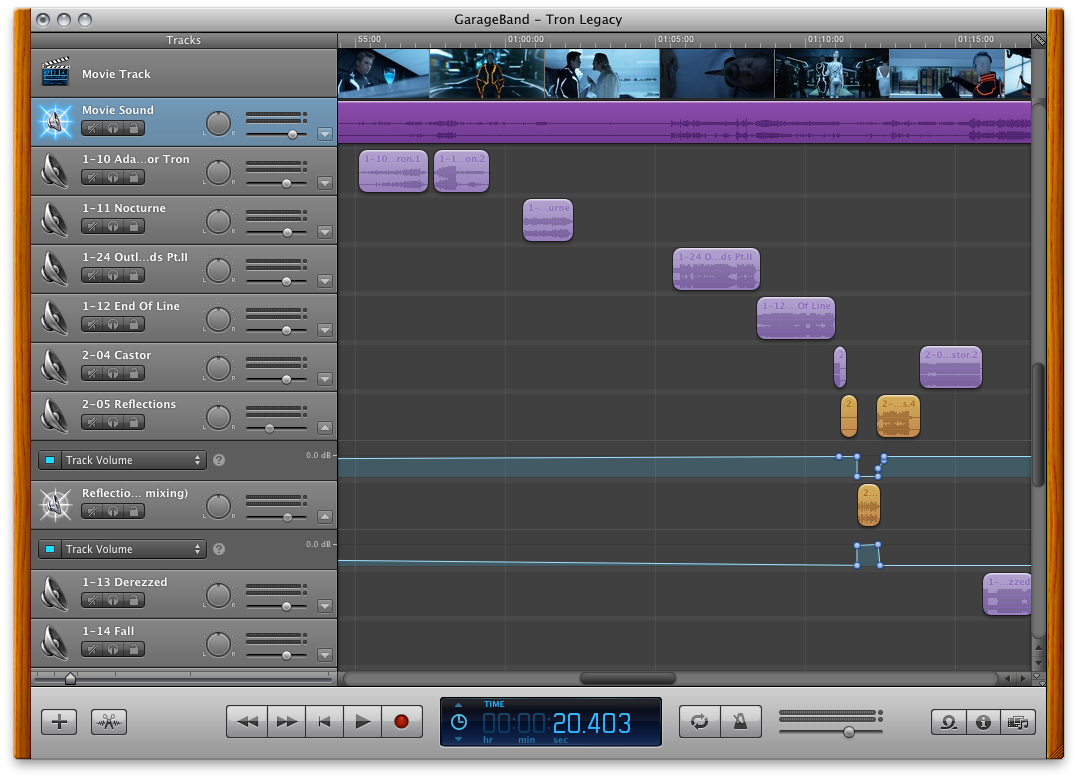Select the Movie Track clapperboard icon
Screen dimensions: 1078x779
[x=55, y=72]
